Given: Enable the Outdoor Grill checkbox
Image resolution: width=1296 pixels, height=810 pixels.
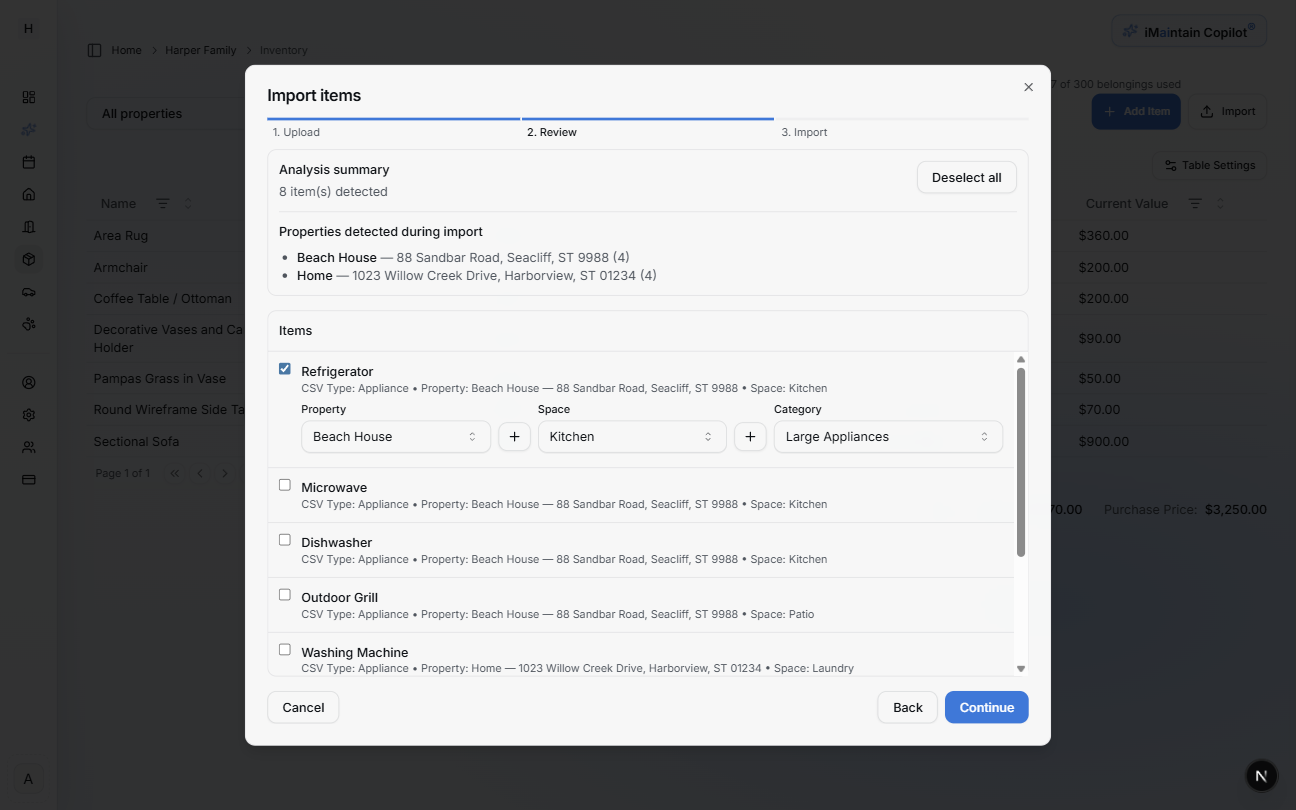Looking at the screenshot, I should click(x=284, y=594).
